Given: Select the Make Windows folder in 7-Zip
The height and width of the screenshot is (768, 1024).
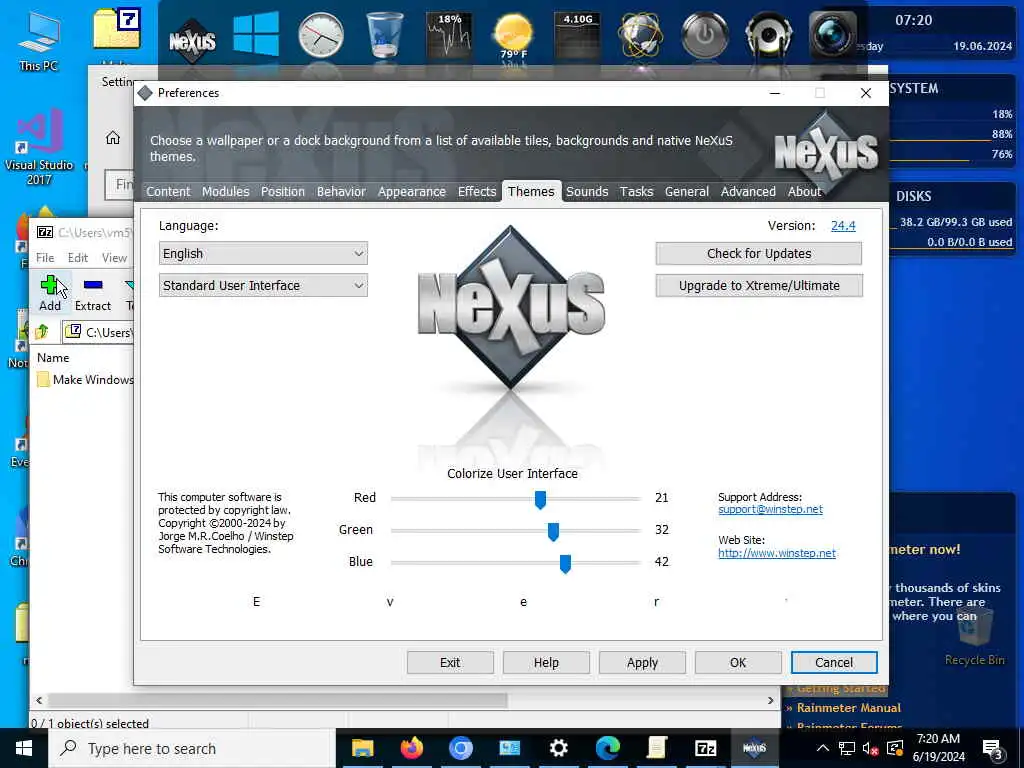Looking at the screenshot, I should click(x=86, y=379).
